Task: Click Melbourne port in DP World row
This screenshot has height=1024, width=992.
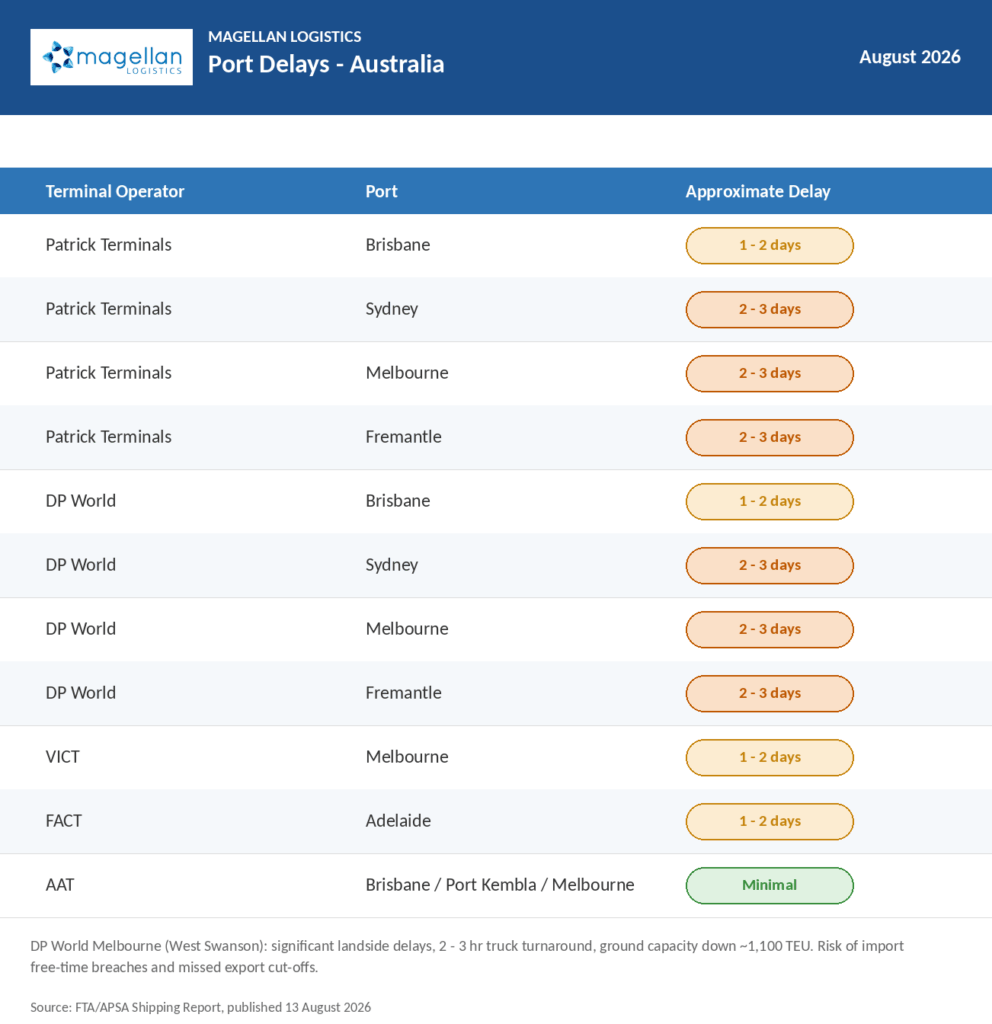Action: point(407,629)
